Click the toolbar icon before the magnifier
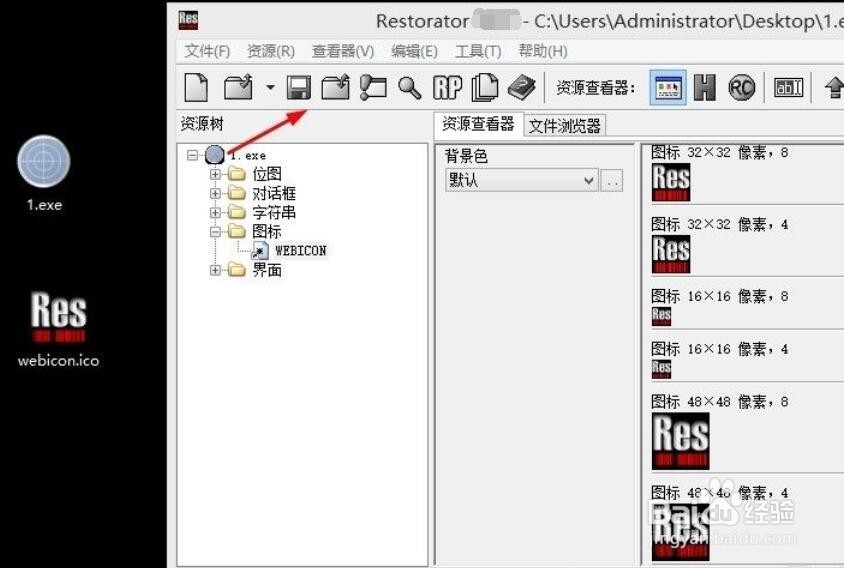This screenshot has width=844, height=568. [x=373, y=87]
